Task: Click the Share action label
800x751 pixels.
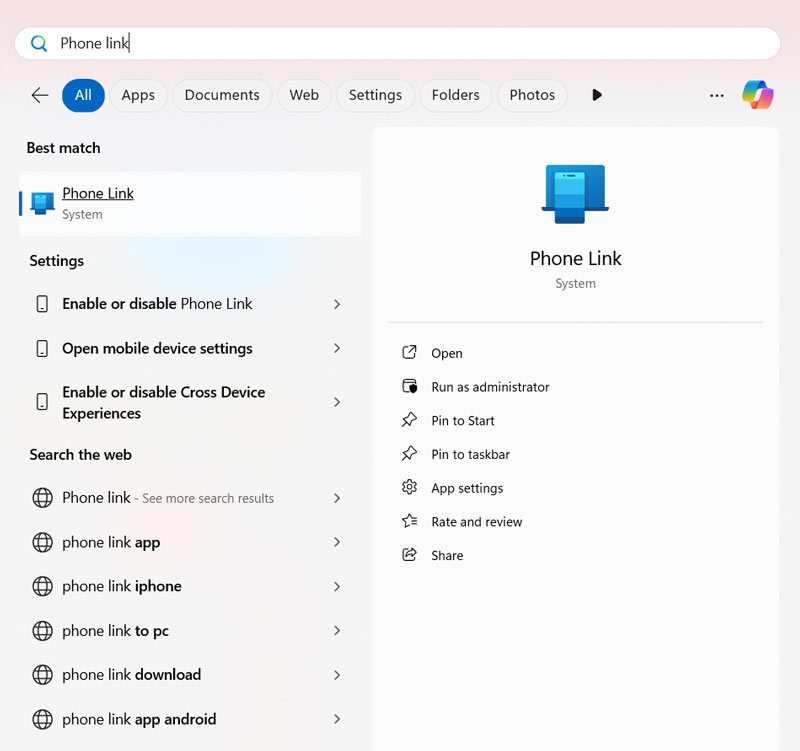Action: tap(447, 555)
